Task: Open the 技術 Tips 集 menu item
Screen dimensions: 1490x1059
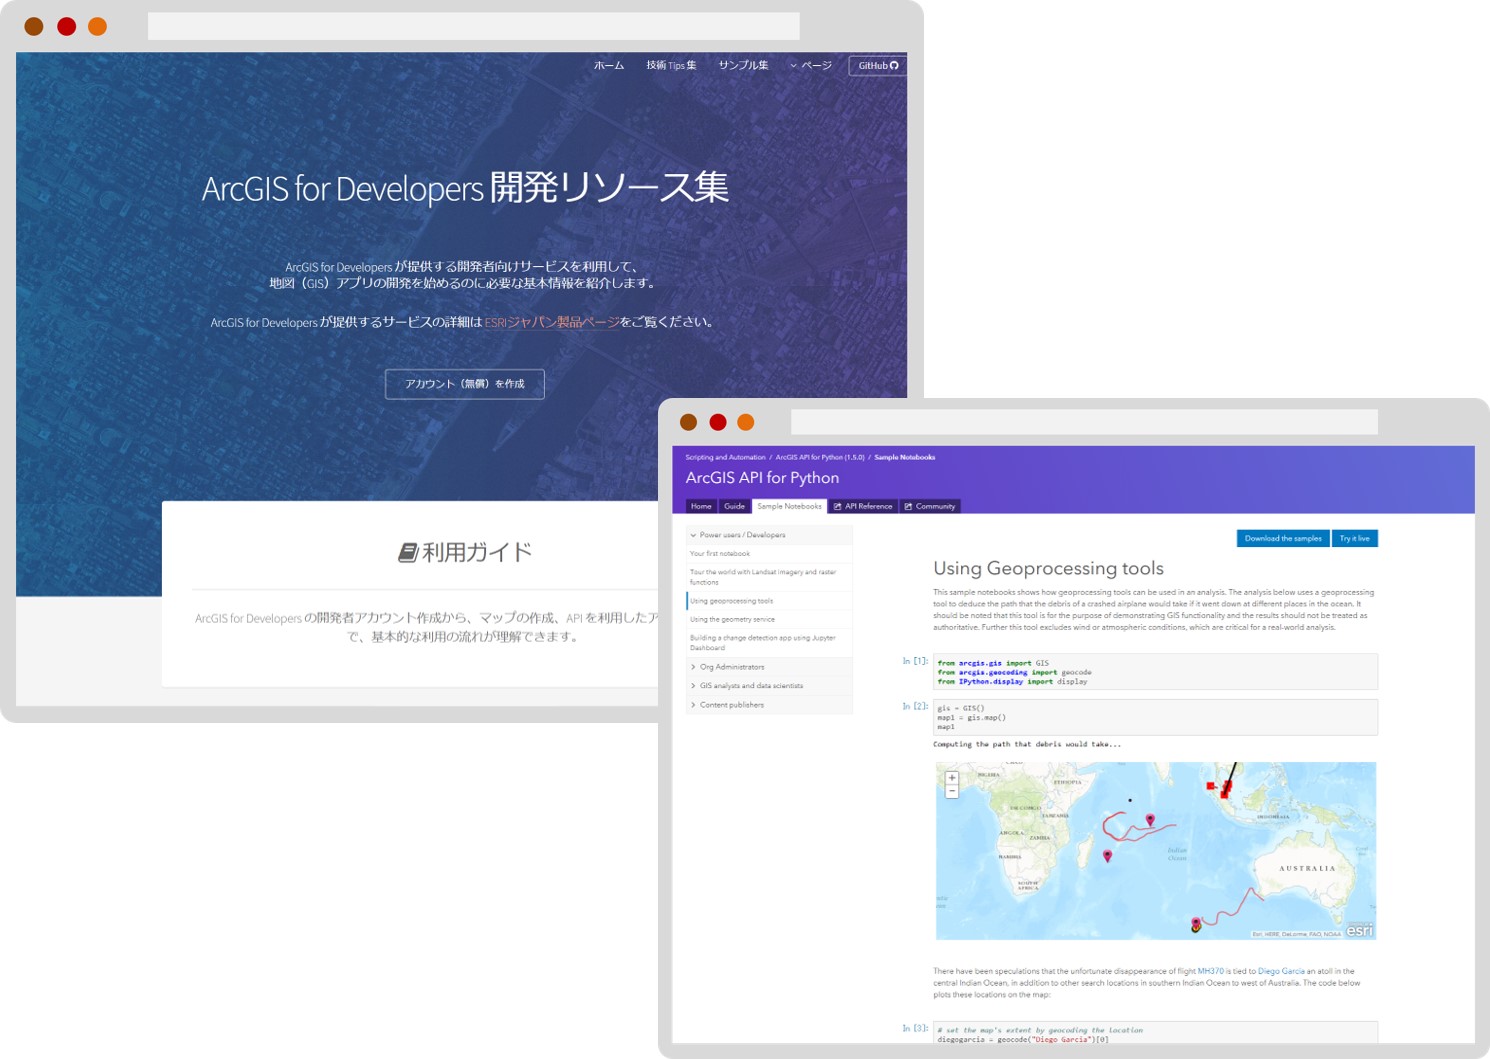Action: point(671,66)
